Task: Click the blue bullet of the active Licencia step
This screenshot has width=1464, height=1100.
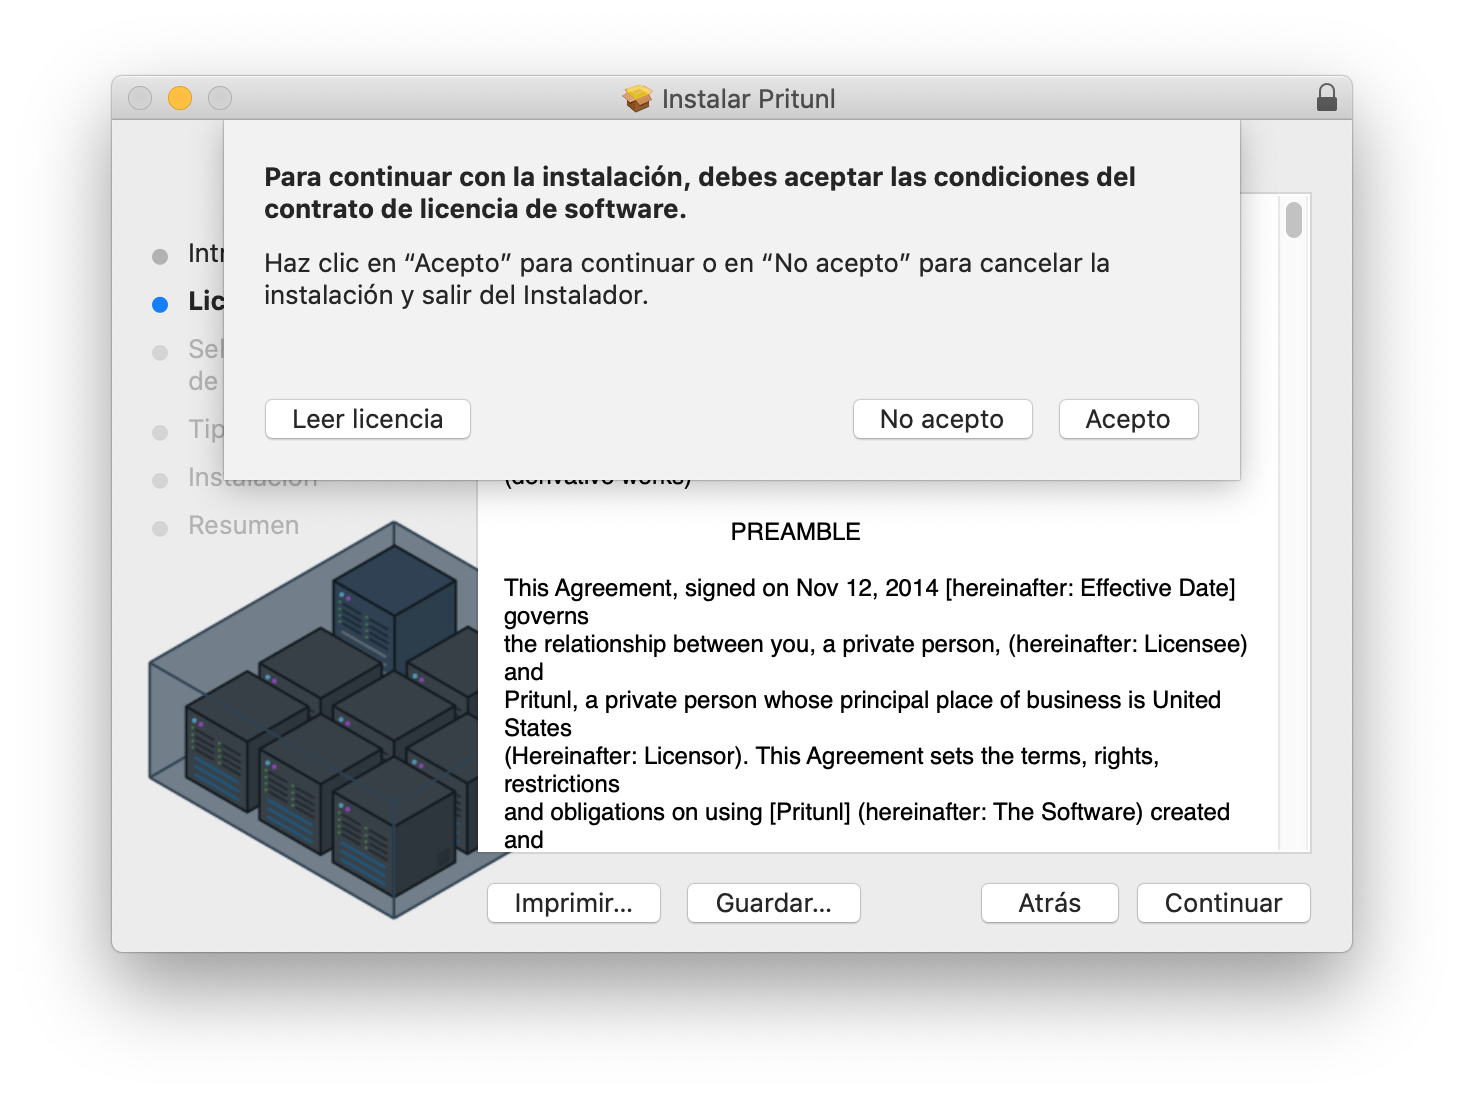Action: 160,304
